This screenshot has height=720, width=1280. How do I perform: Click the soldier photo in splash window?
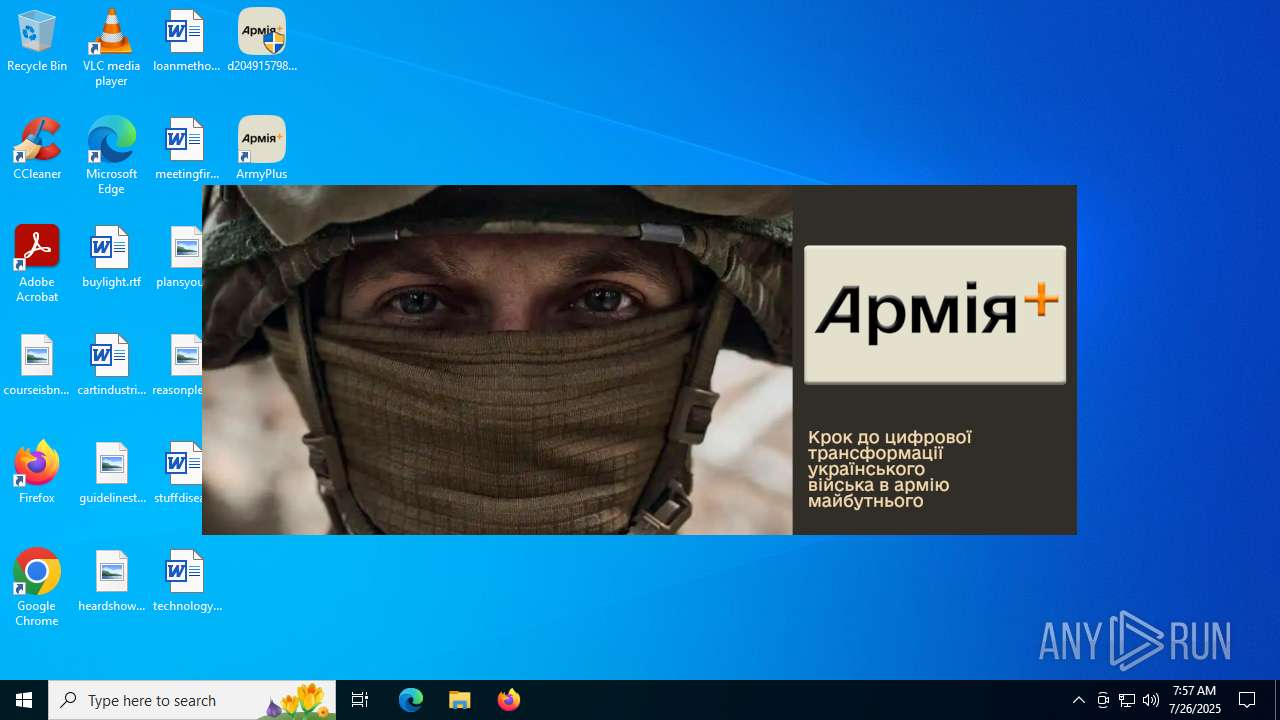(x=497, y=360)
